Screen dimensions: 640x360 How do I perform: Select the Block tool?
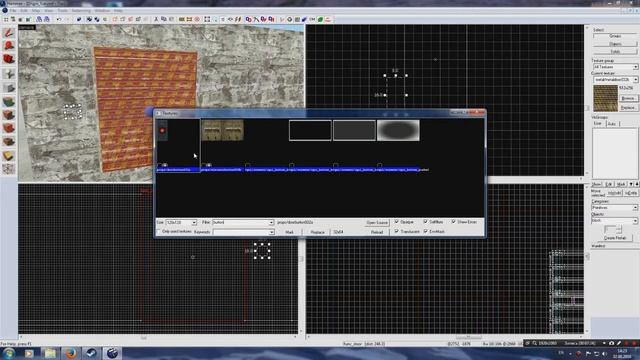click(x=9, y=88)
